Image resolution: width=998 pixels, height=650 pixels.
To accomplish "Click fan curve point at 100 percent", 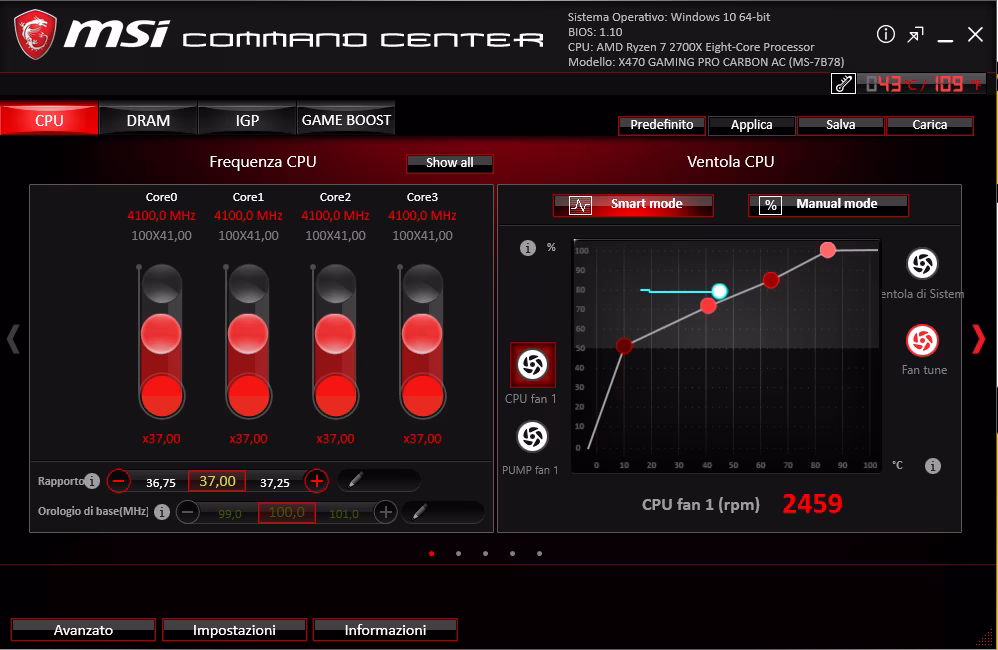I will 827,250.
